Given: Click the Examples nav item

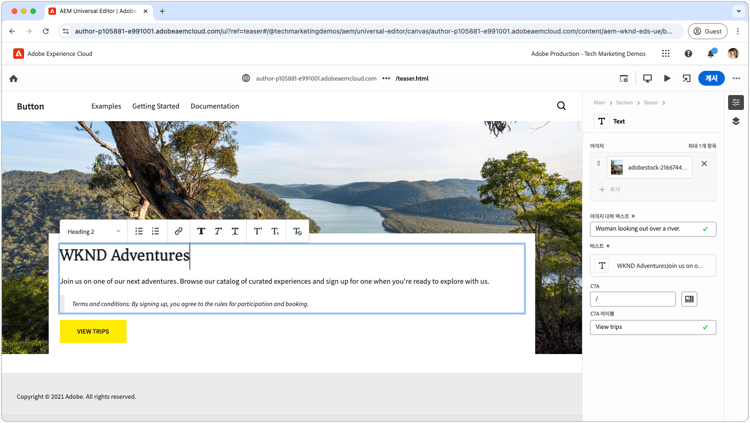Looking at the screenshot, I should click(106, 106).
